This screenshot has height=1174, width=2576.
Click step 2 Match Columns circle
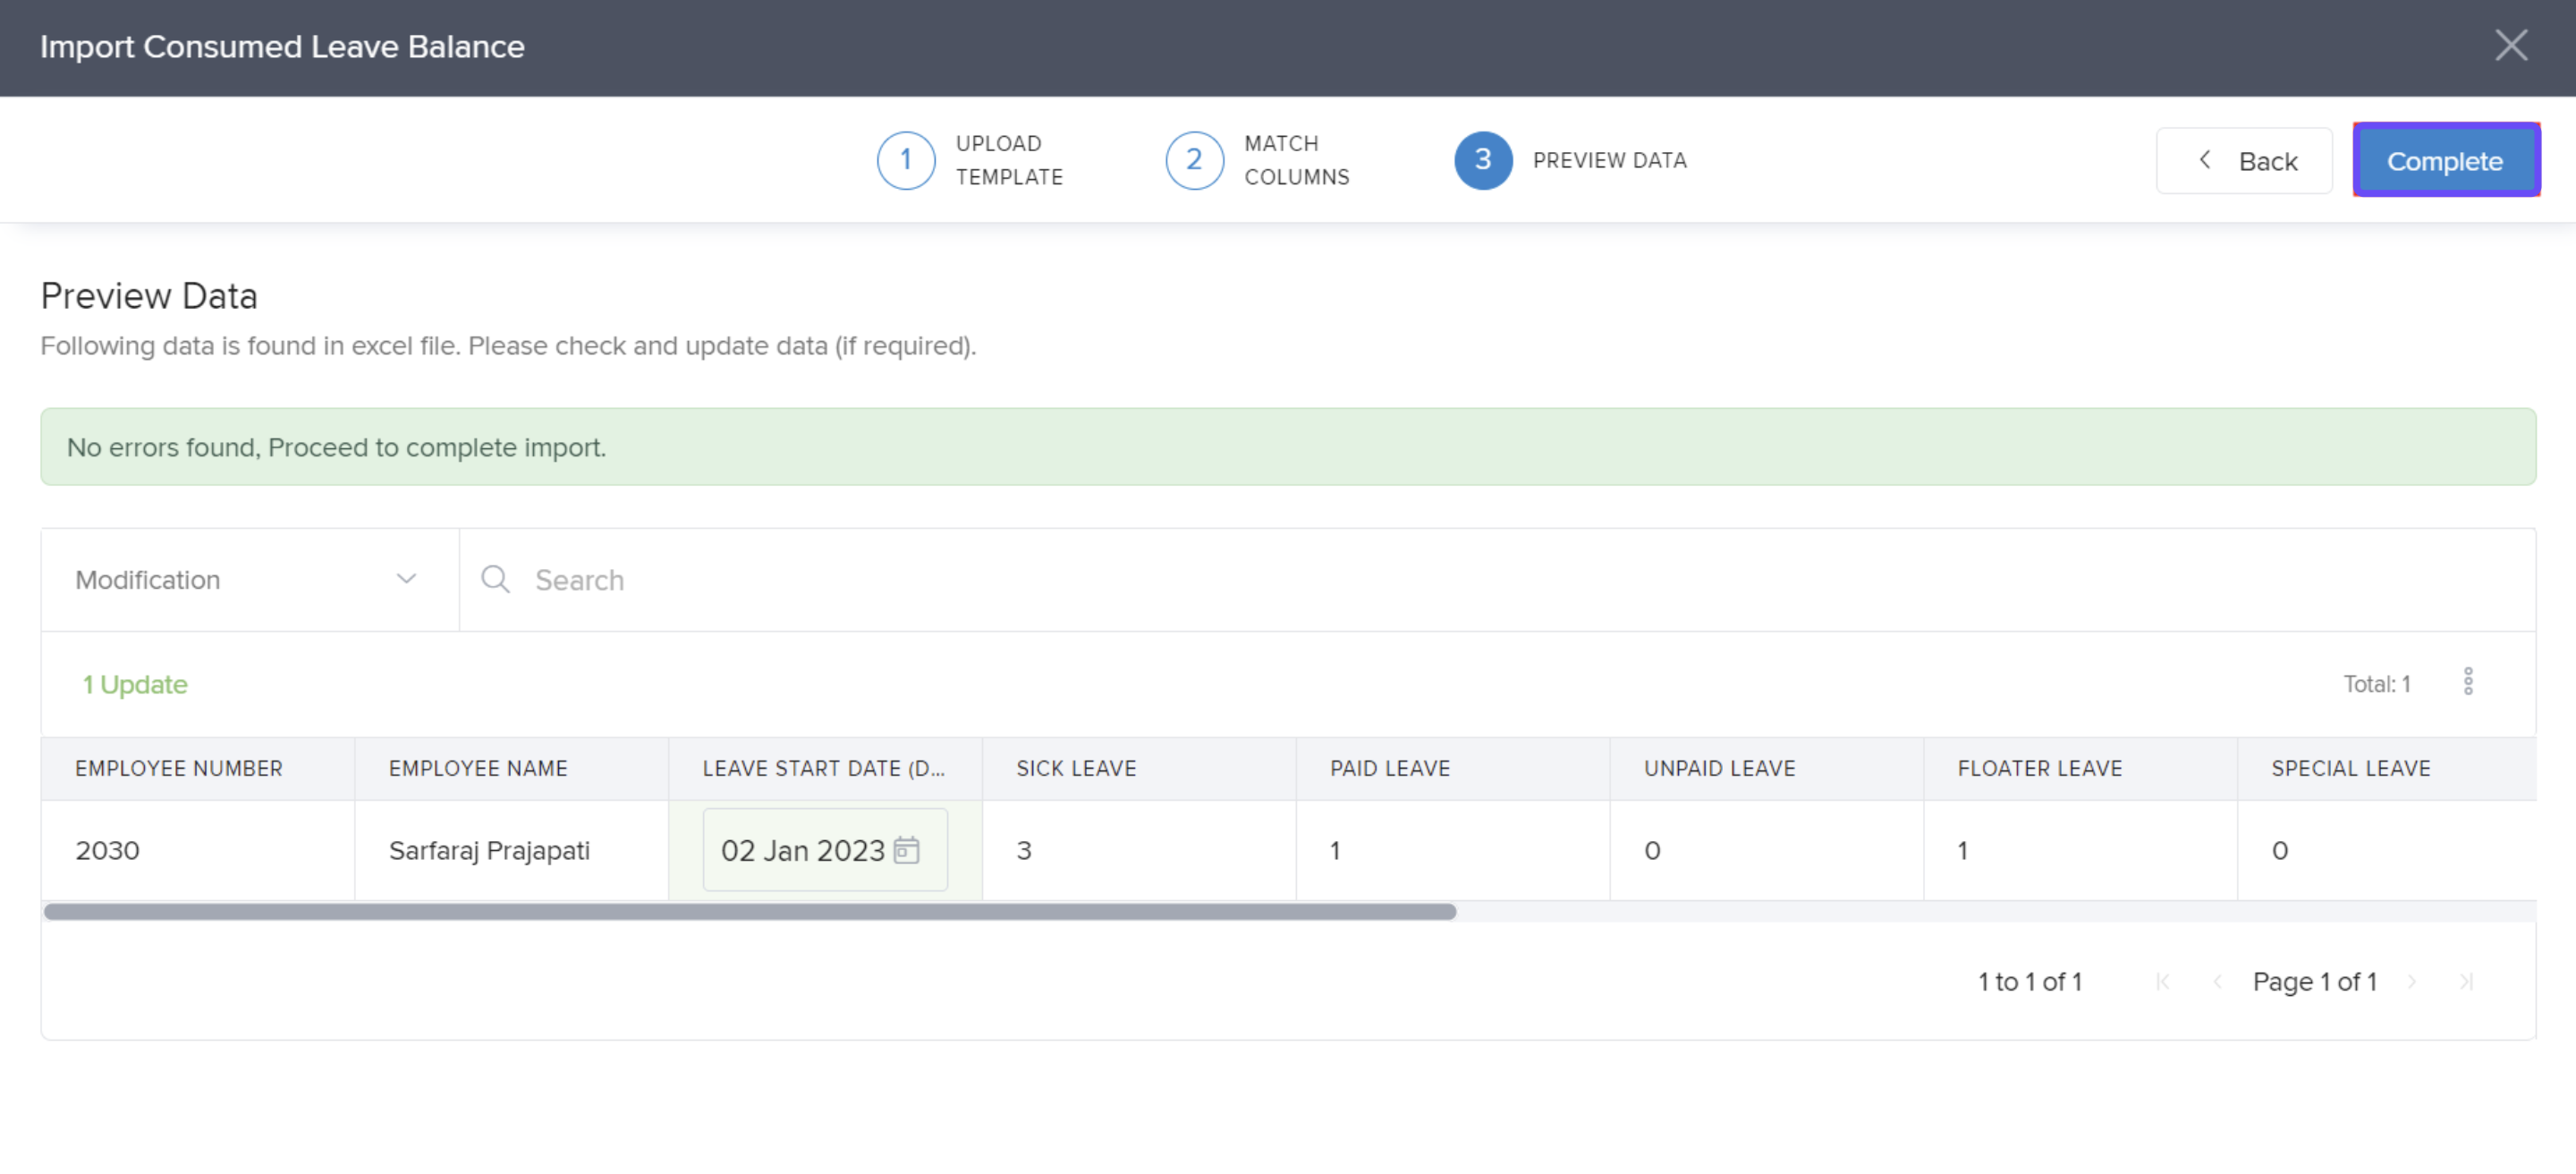(x=1194, y=160)
